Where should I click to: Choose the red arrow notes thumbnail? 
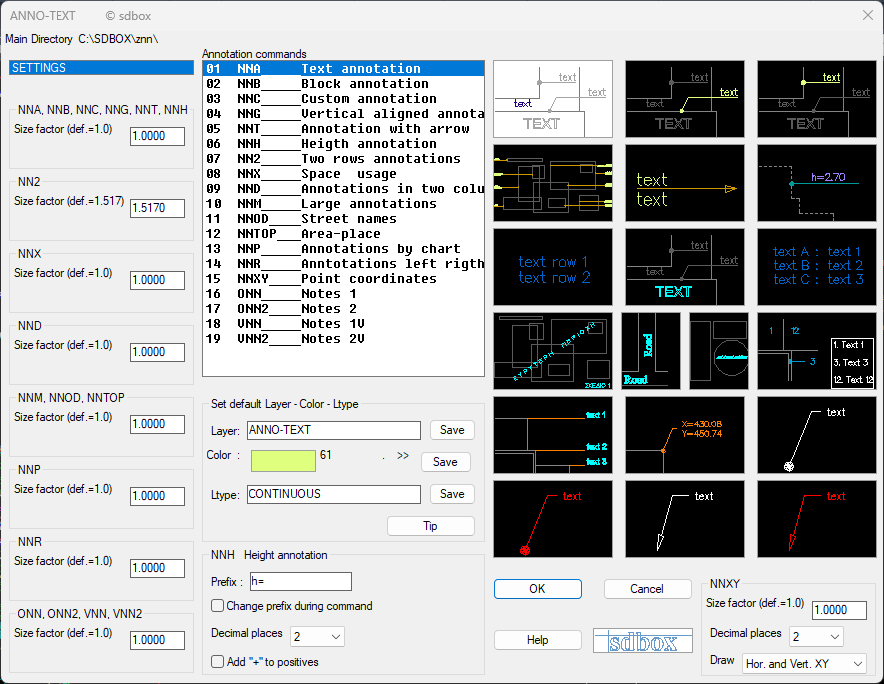pyautogui.click(x=817, y=519)
